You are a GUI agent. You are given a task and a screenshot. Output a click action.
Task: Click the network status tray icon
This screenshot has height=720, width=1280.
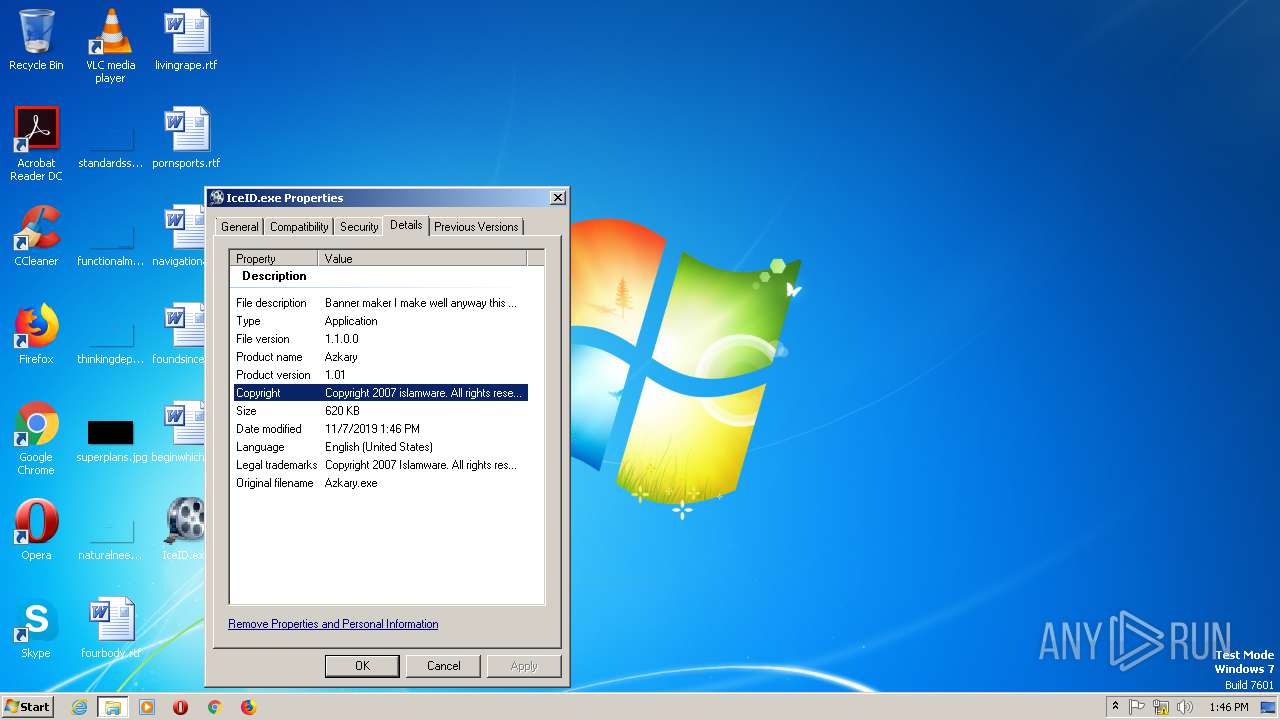[x=1161, y=707]
